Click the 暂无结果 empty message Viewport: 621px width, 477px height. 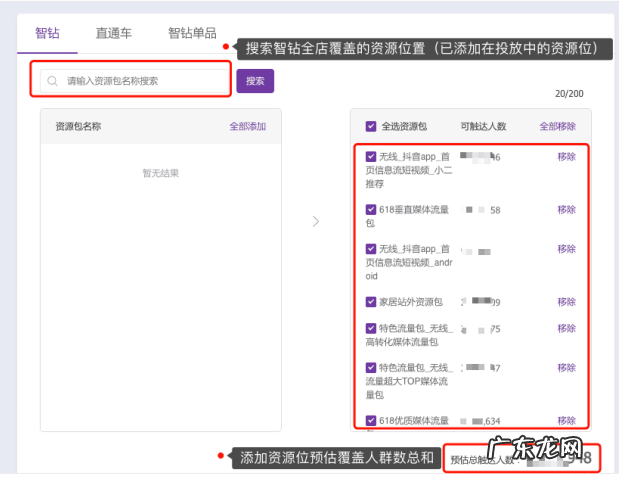coord(161,173)
